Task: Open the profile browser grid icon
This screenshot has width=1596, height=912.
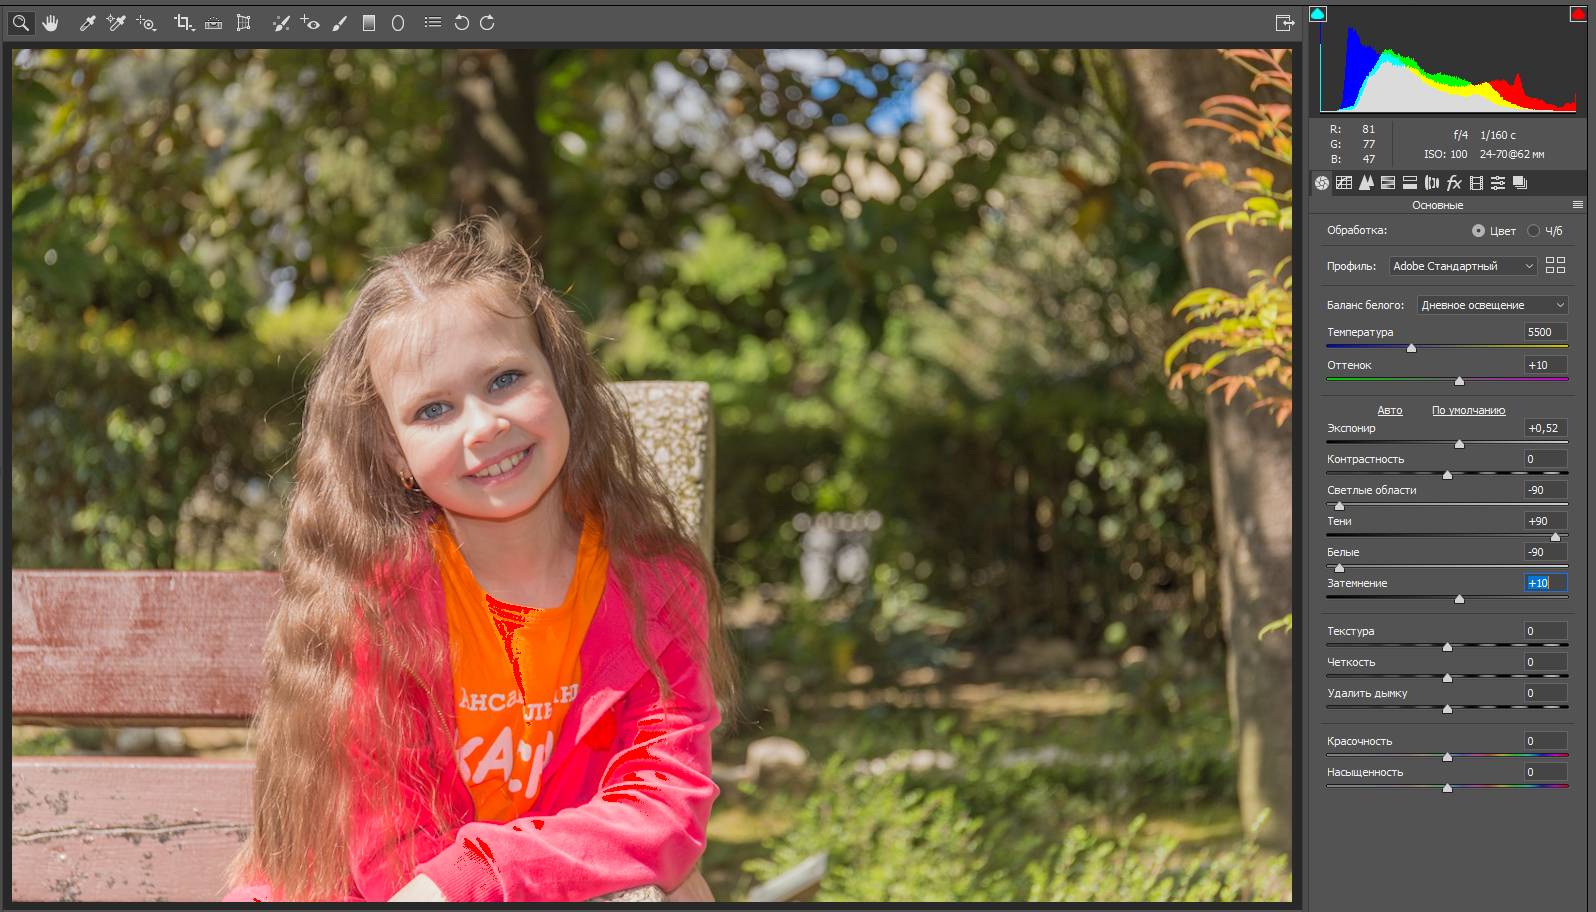Action: pyautogui.click(x=1555, y=265)
